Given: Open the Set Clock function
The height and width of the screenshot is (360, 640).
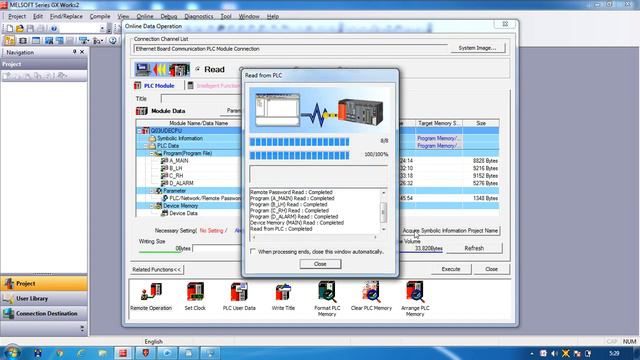Looking at the screenshot, I should click(x=195, y=297).
